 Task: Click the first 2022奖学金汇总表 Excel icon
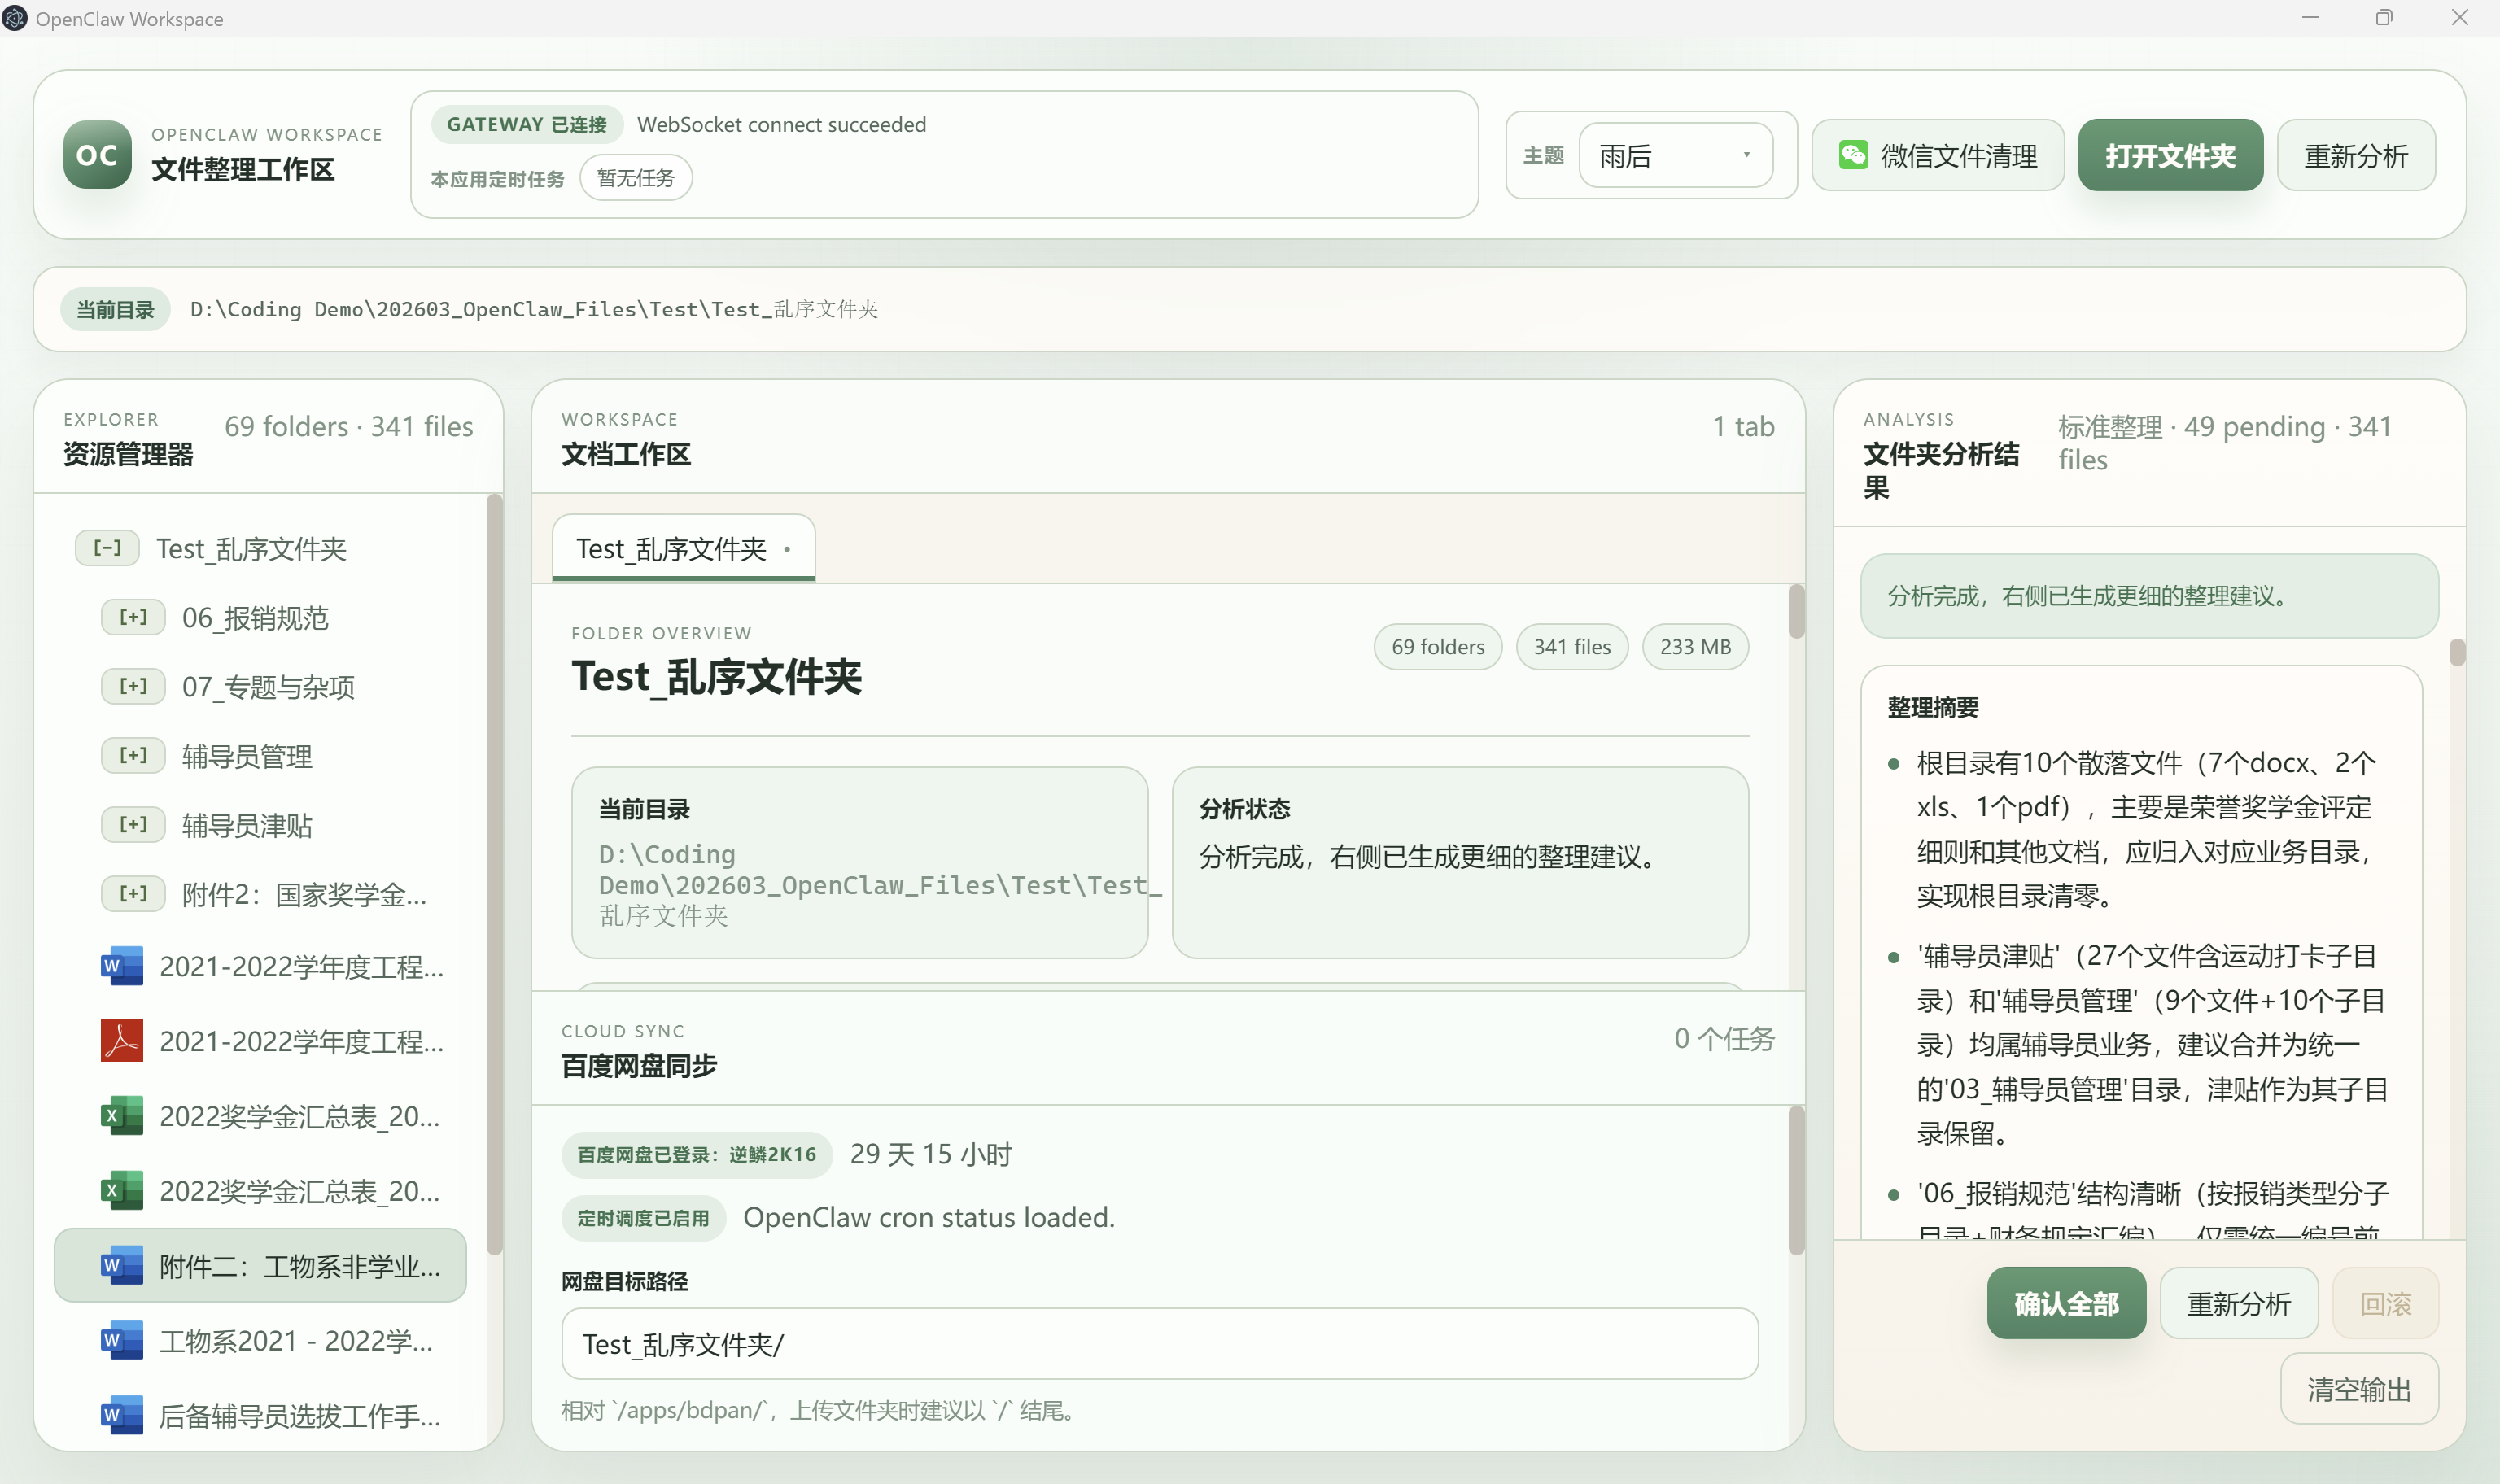coord(121,1116)
